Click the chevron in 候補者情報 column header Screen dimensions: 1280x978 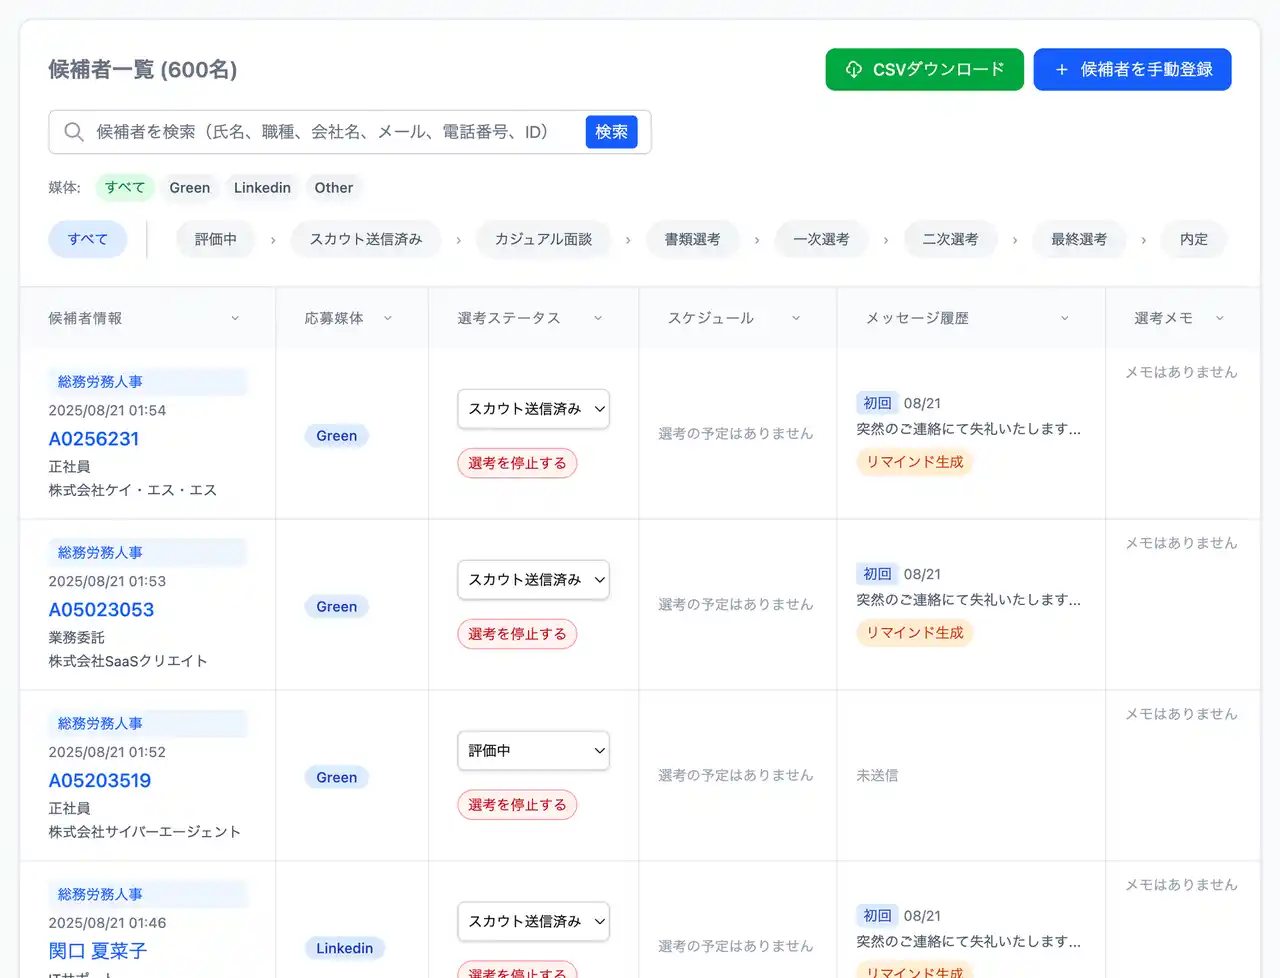[x=235, y=319]
